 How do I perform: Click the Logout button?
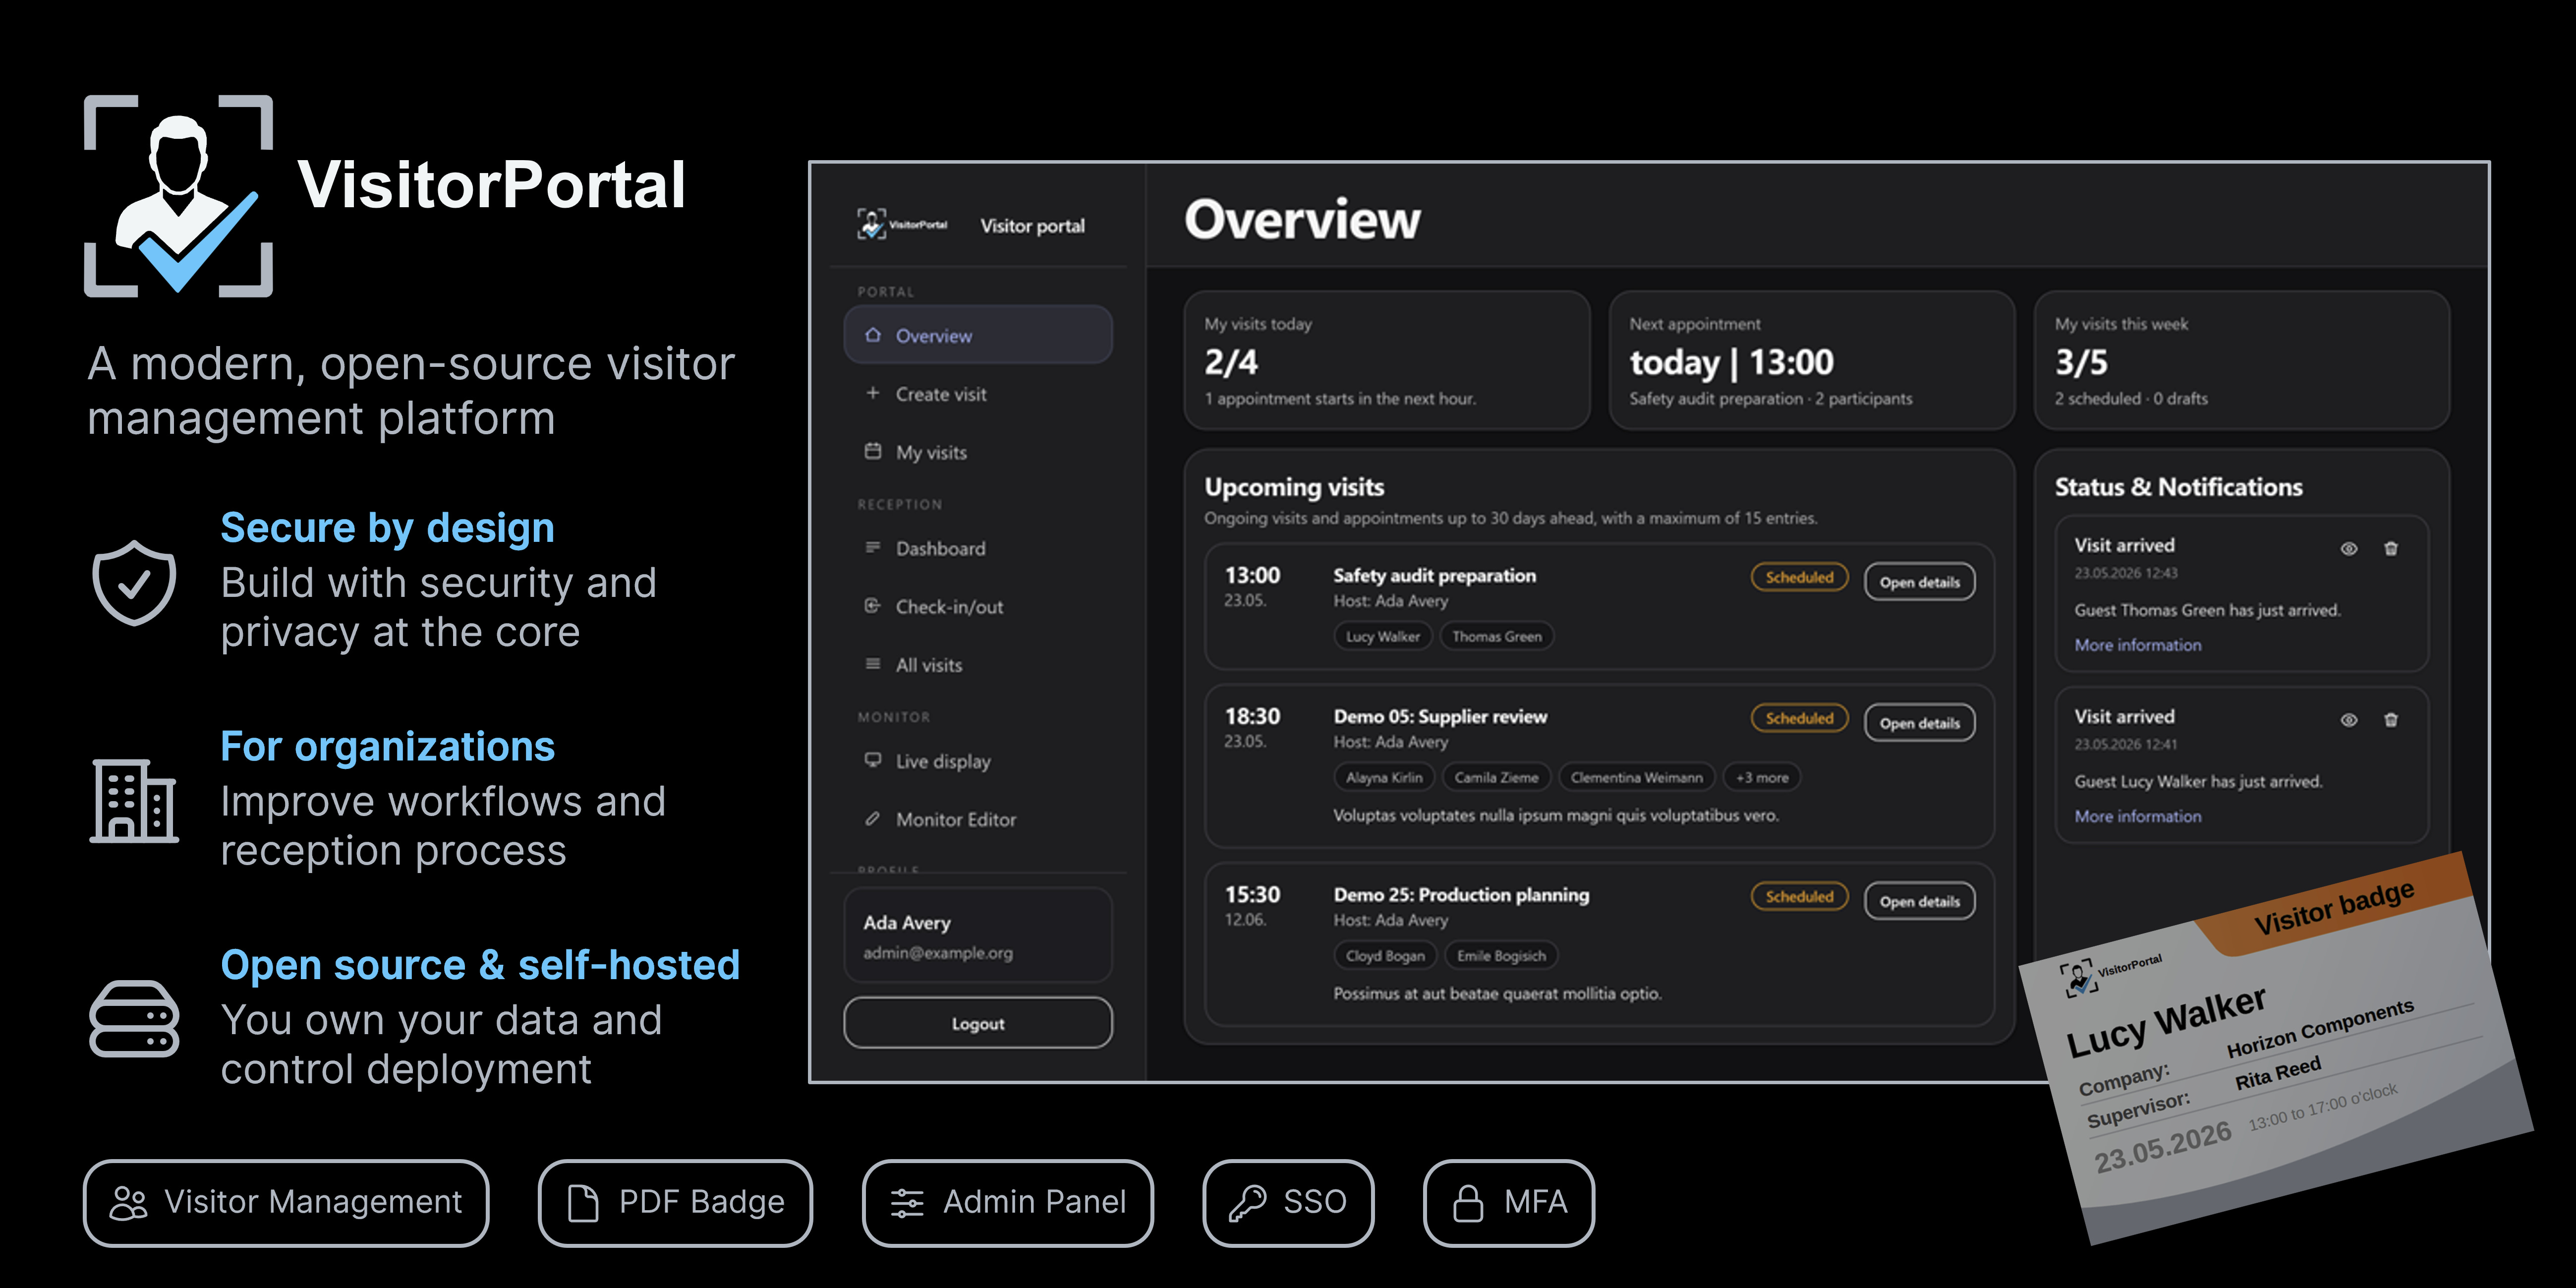tap(978, 1023)
